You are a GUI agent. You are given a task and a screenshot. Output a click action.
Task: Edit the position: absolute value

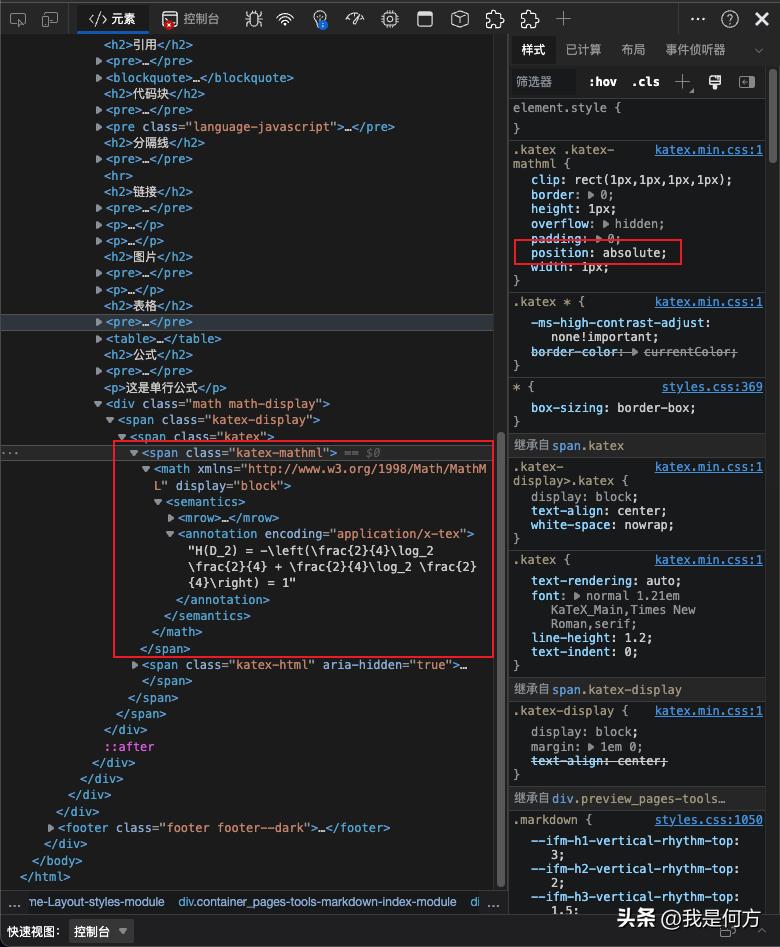pos(634,252)
